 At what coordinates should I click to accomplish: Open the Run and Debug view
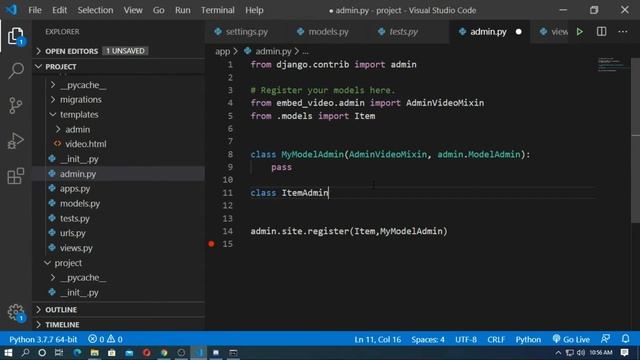[x=16, y=141]
